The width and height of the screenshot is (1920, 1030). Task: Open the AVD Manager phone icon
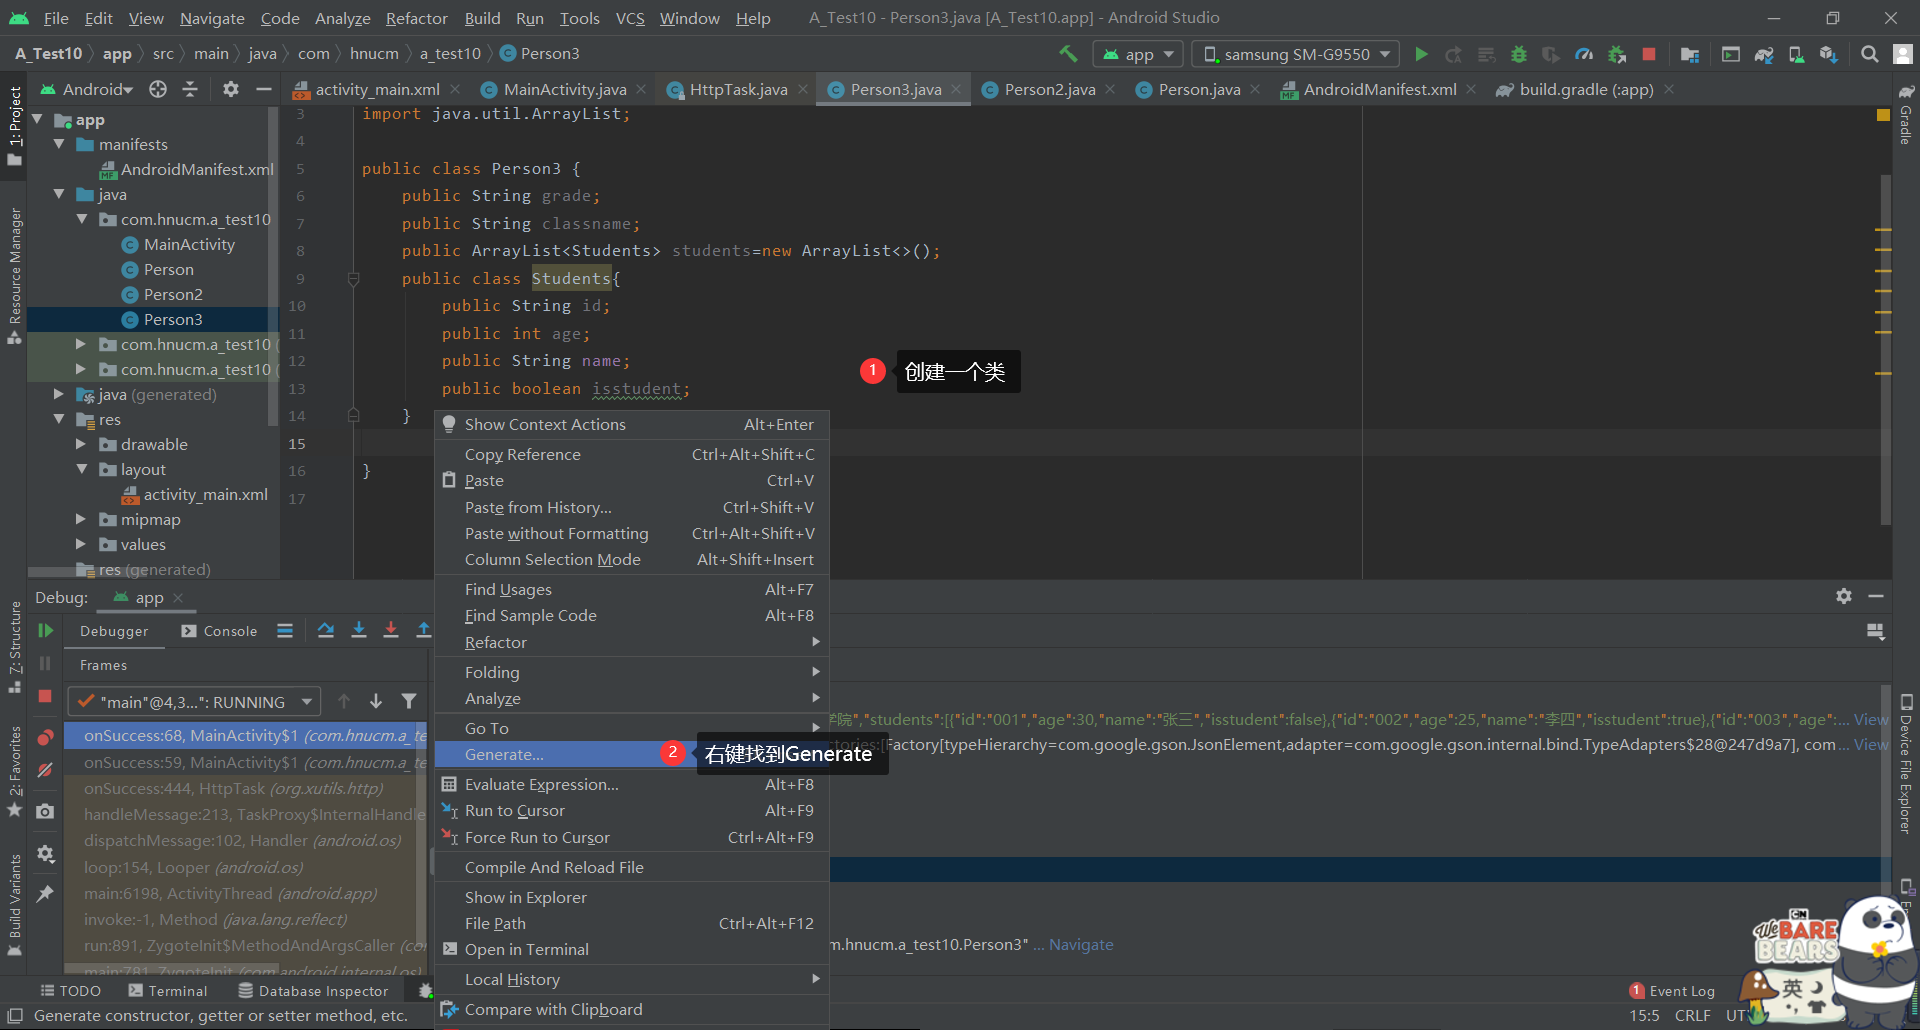pos(1796,54)
